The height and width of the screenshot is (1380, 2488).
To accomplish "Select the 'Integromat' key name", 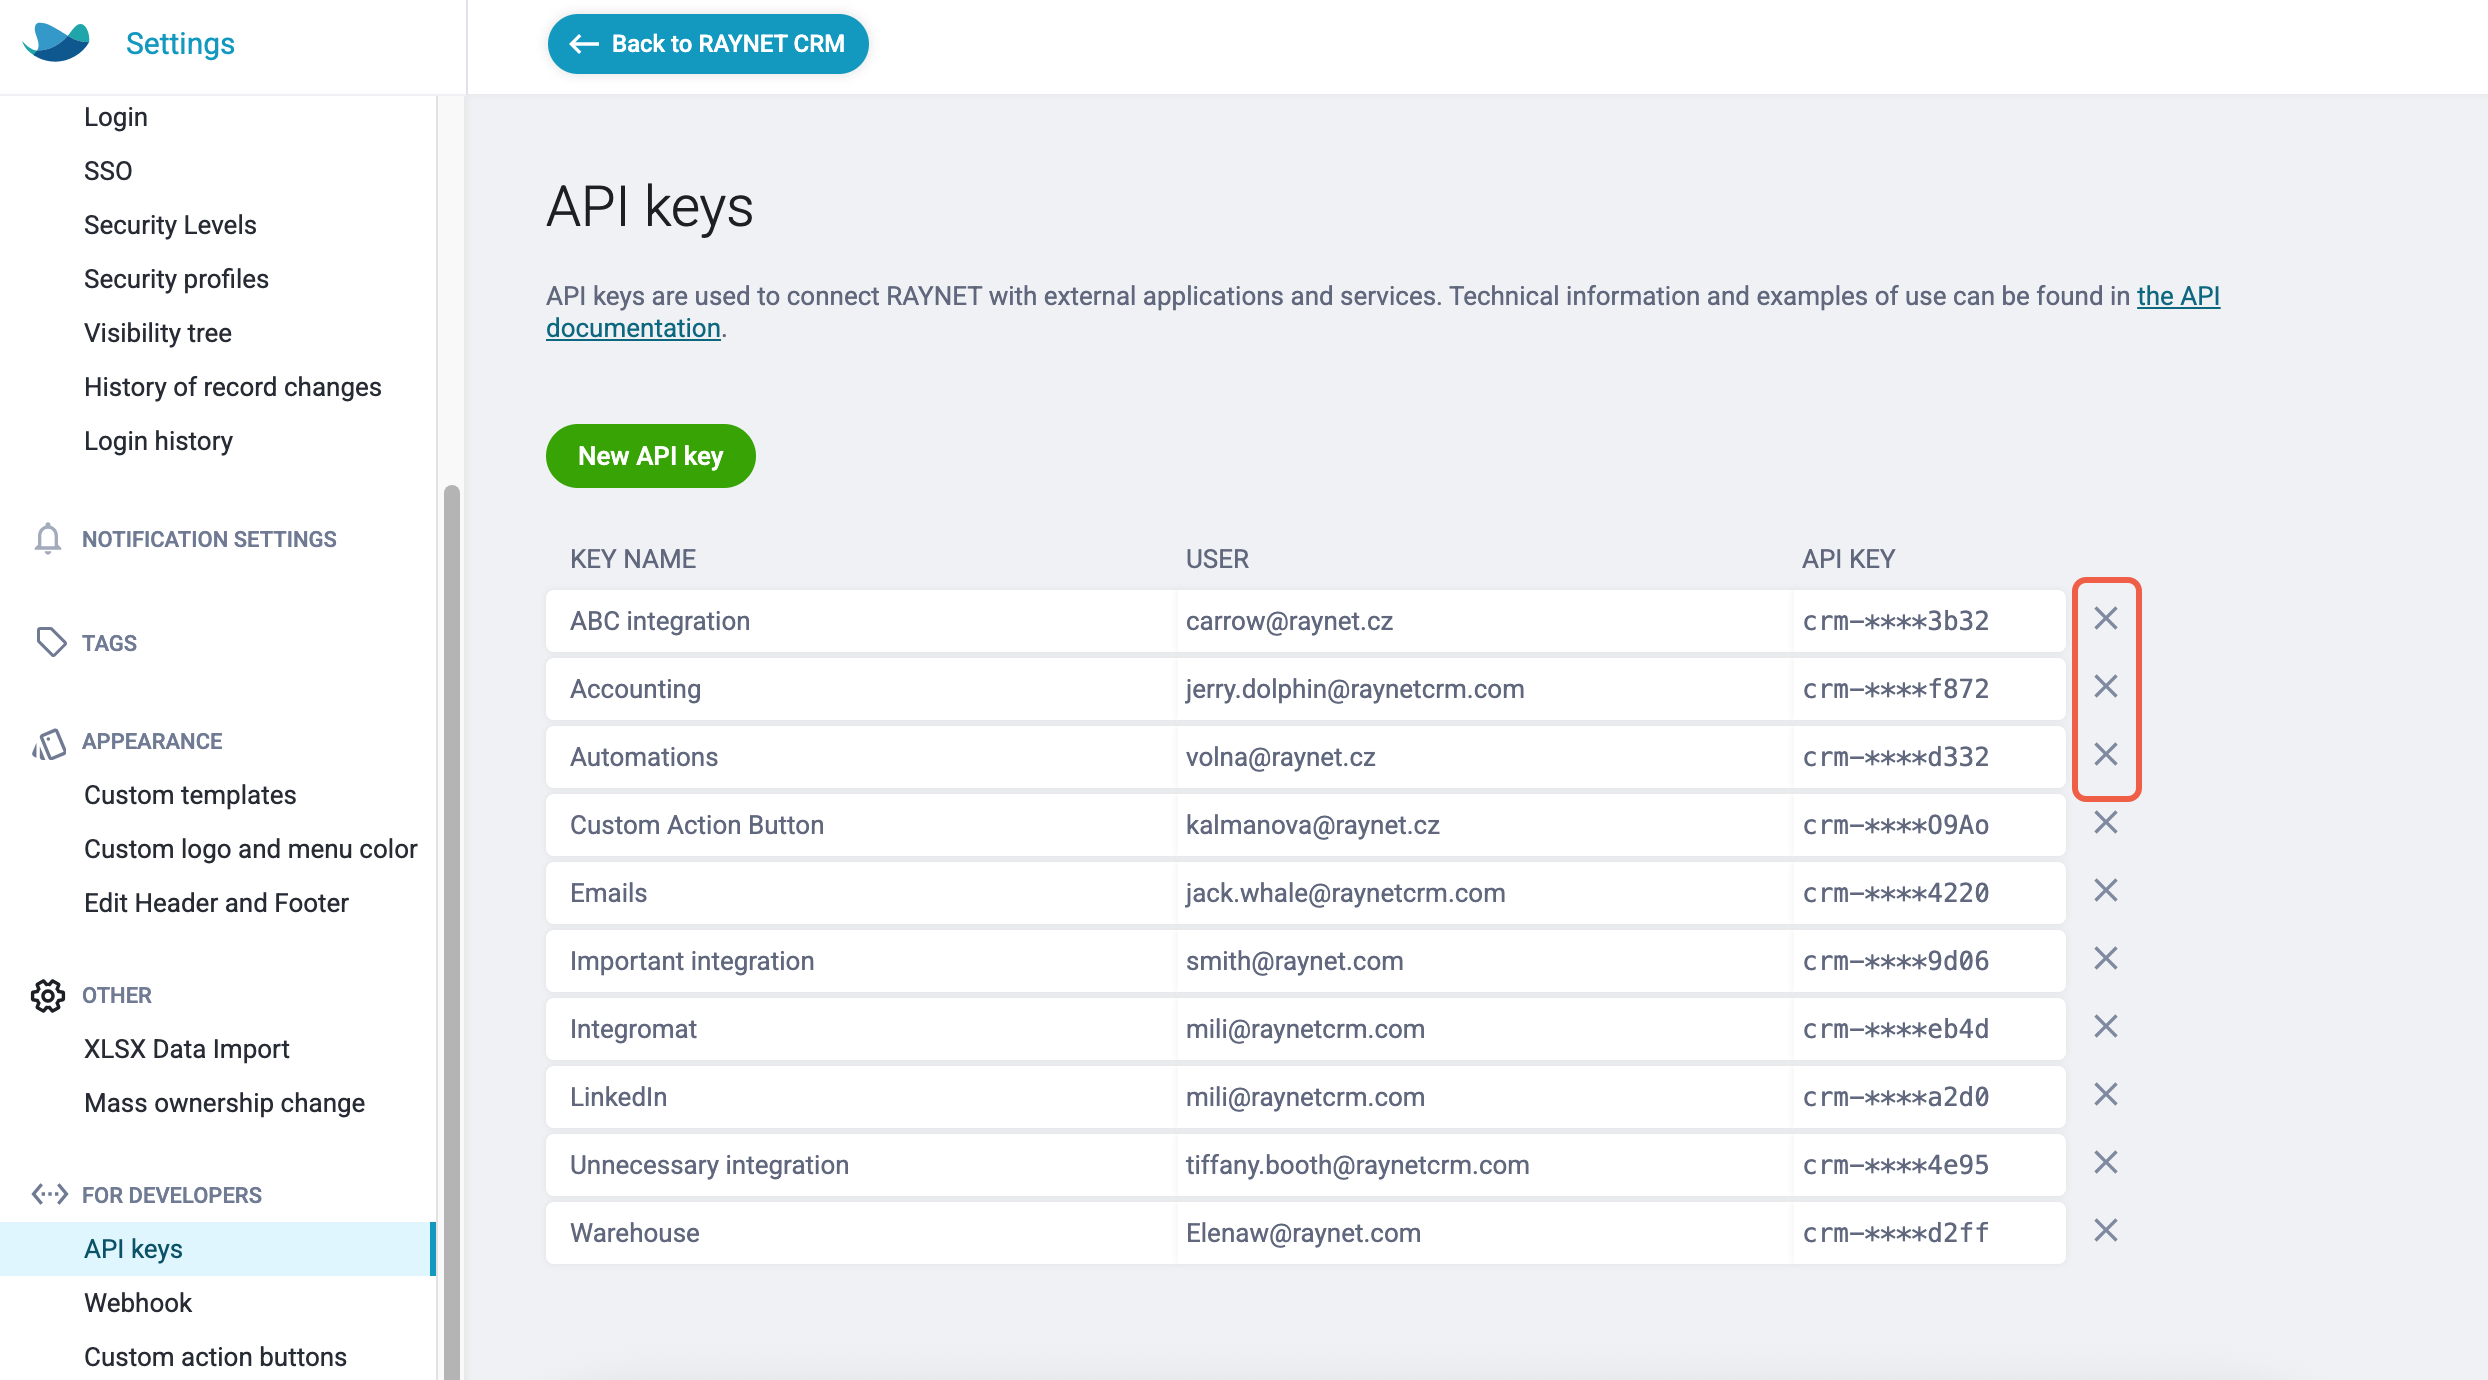I will pos(634,1029).
